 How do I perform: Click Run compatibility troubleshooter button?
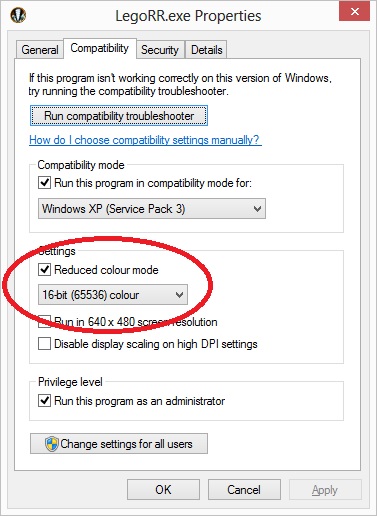(x=119, y=116)
